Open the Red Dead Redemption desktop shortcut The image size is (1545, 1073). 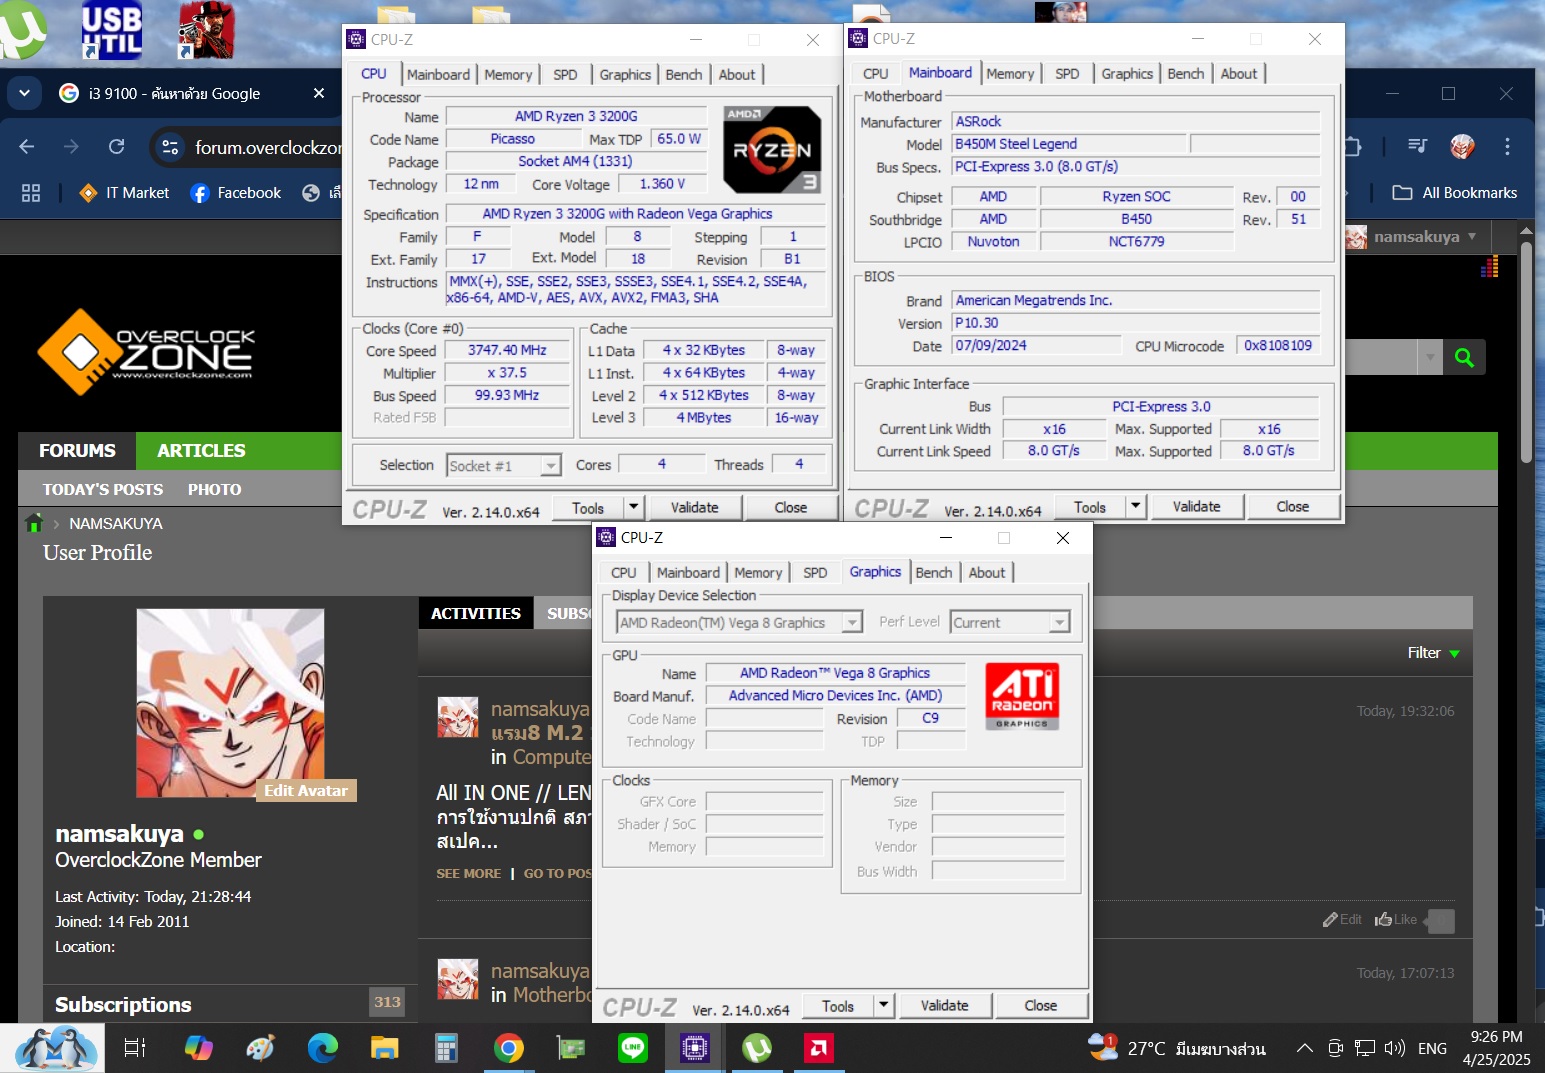click(205, 30)
